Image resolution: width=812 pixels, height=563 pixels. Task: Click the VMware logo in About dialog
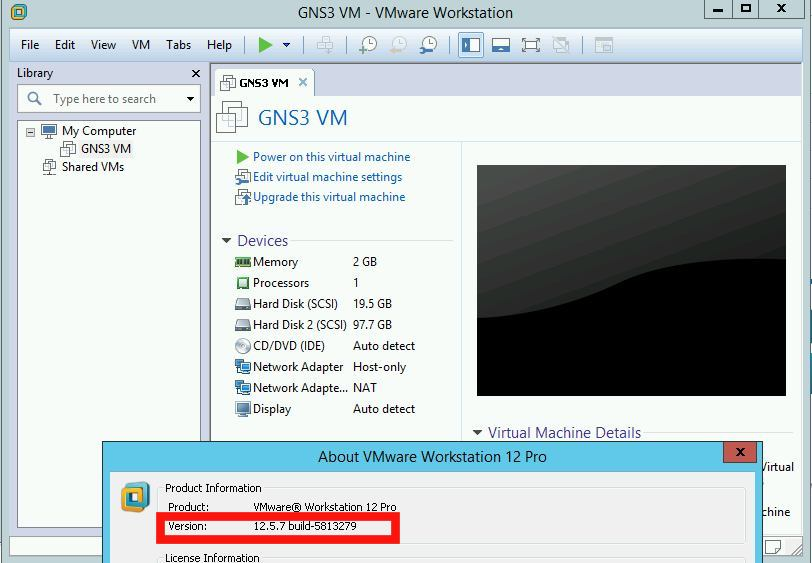135,497
